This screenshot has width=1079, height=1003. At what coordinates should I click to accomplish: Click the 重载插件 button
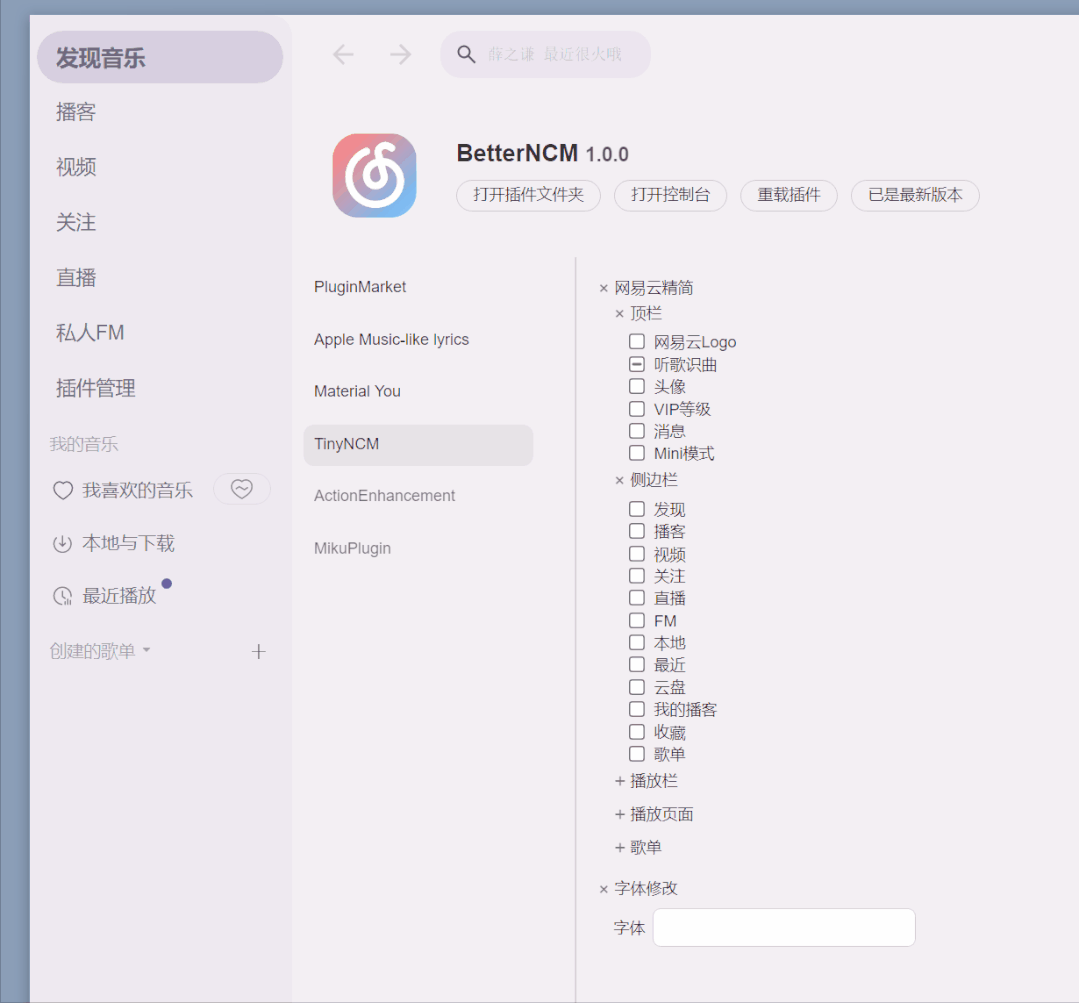[789, 195]
